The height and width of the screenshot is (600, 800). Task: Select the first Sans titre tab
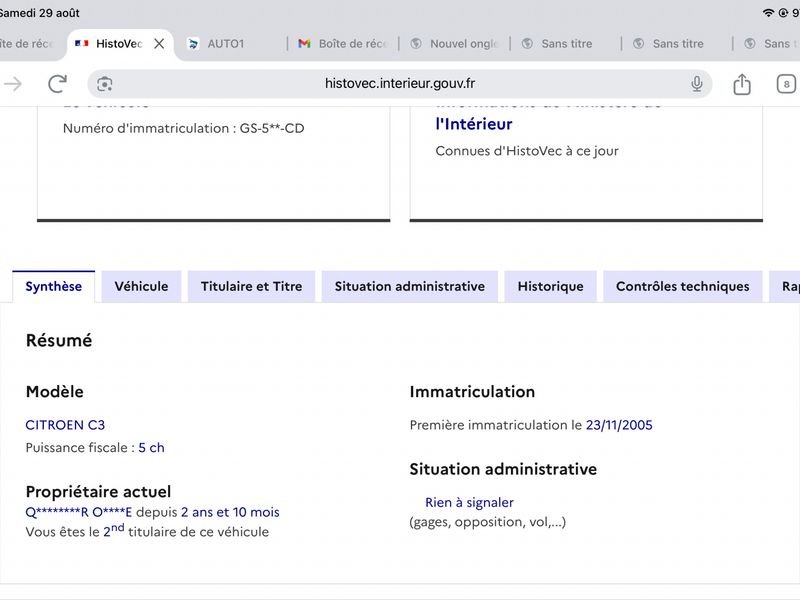point(565,44)
